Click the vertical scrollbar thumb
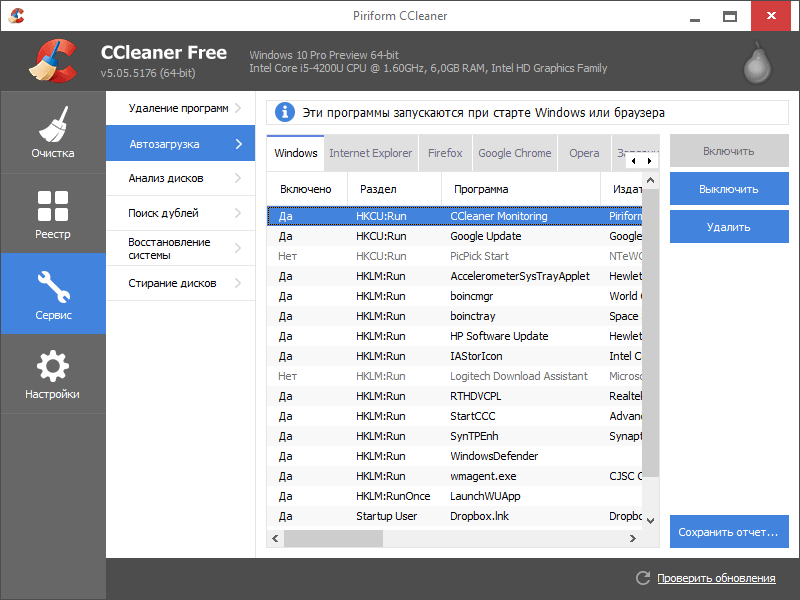The height and width of the screenshot is (600, 800). click(x=651, y=332)
